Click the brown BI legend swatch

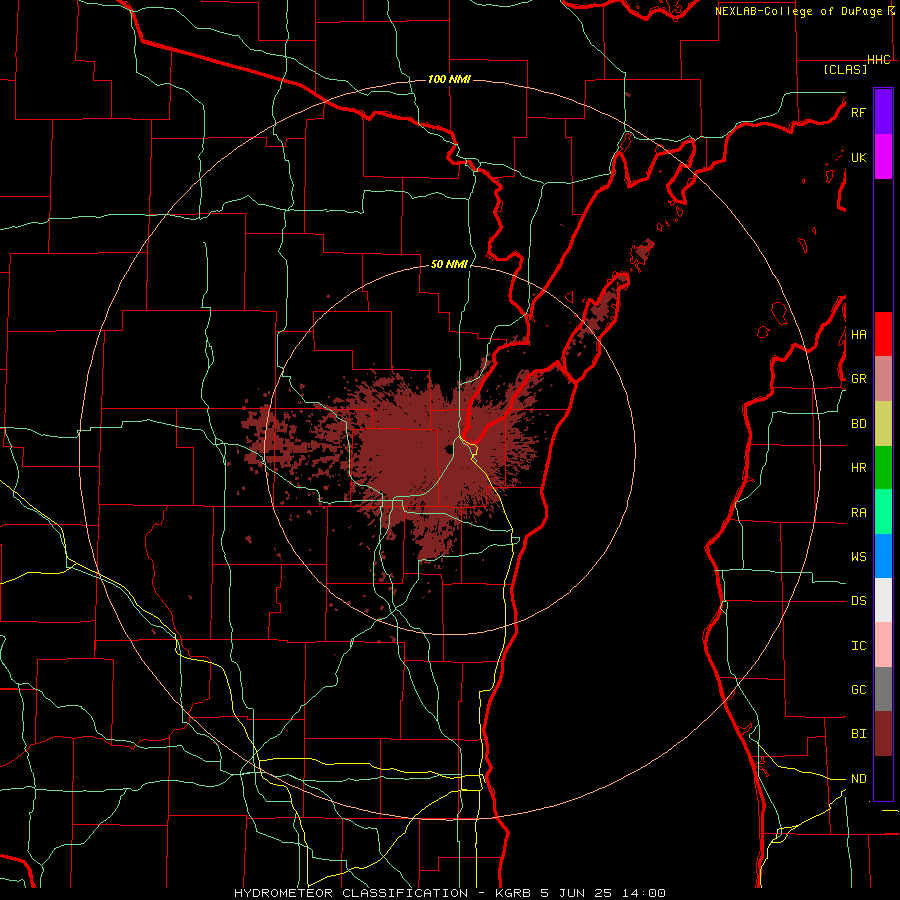point(883,734)
